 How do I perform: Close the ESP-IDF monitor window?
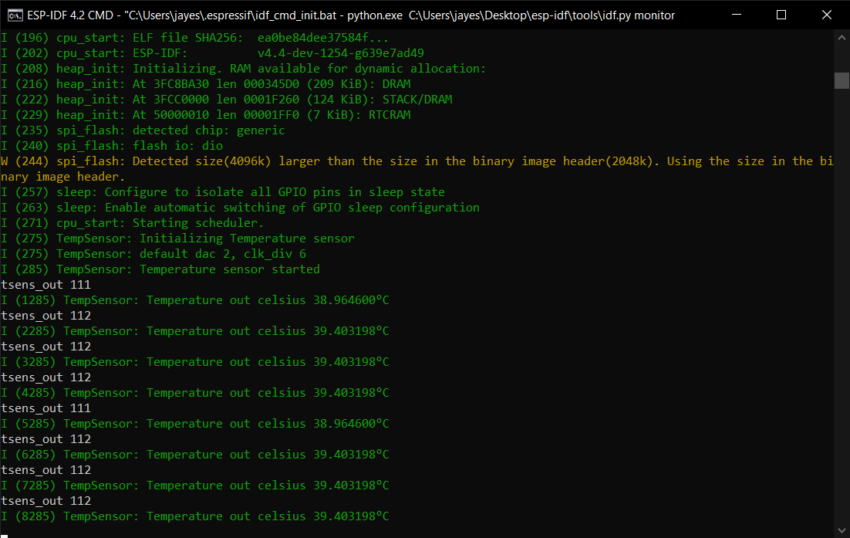(827, 15)
